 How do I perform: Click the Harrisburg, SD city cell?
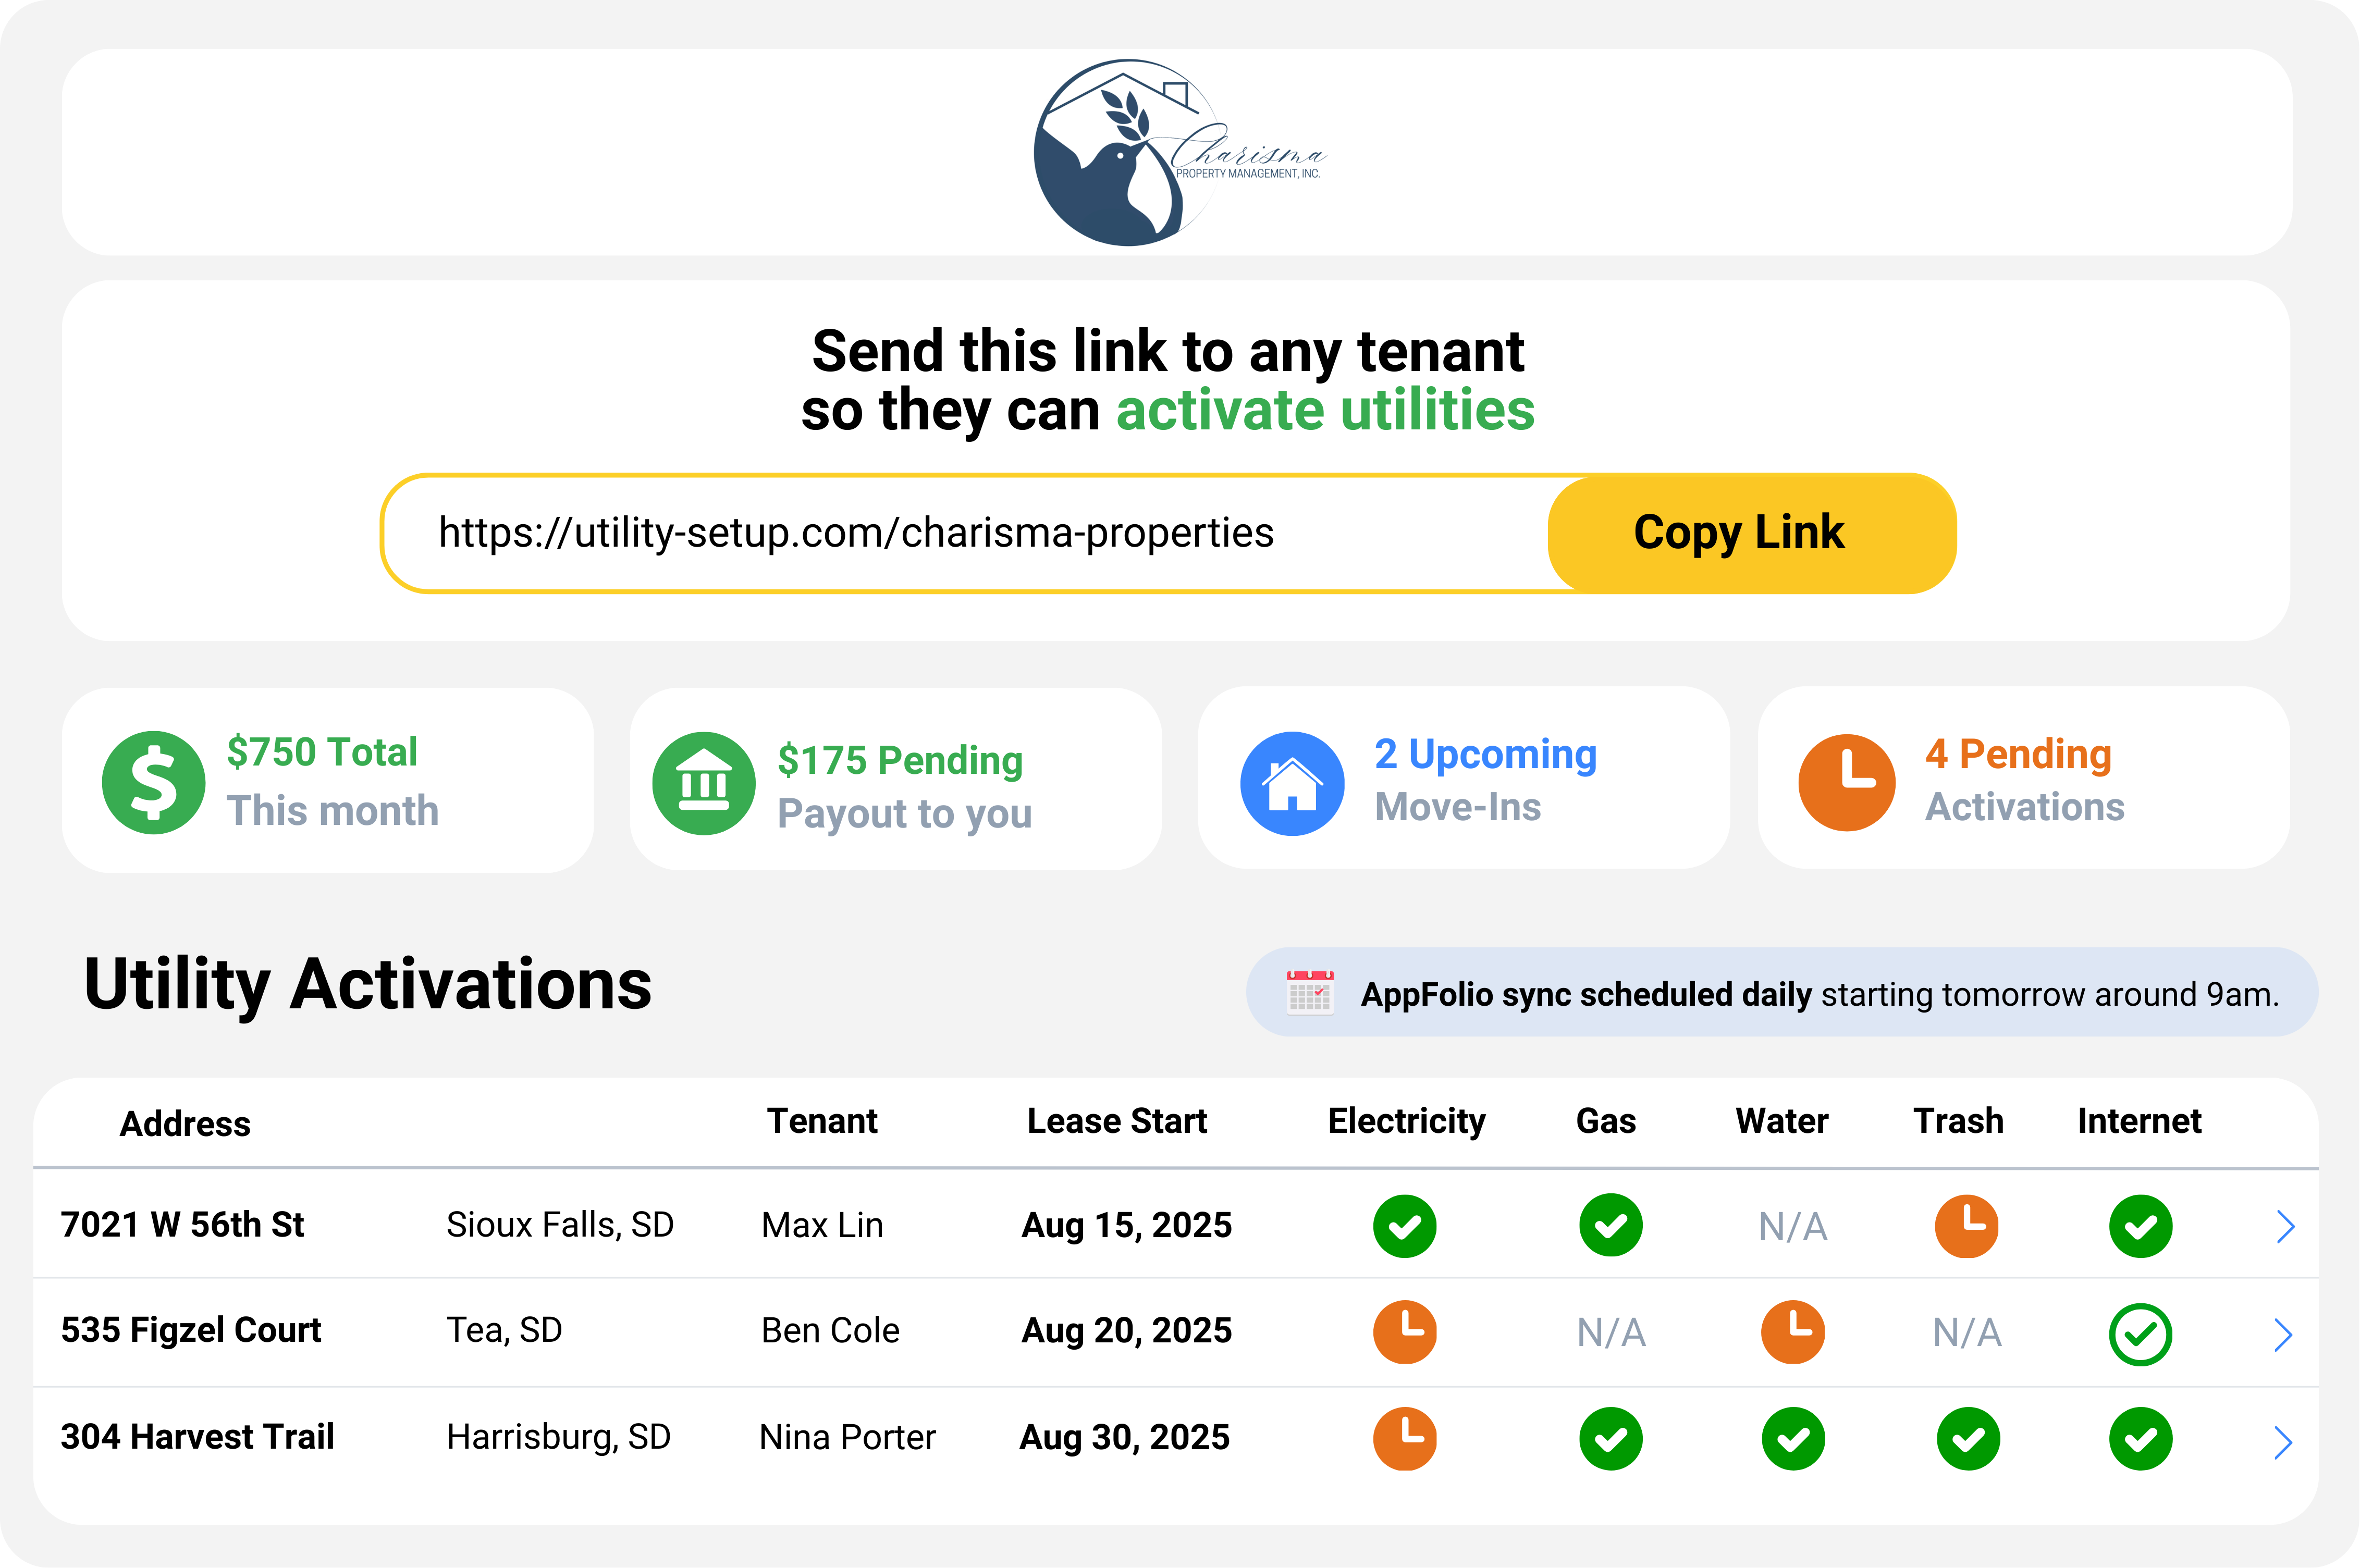pyautogui.click(x=558, y=1438)
